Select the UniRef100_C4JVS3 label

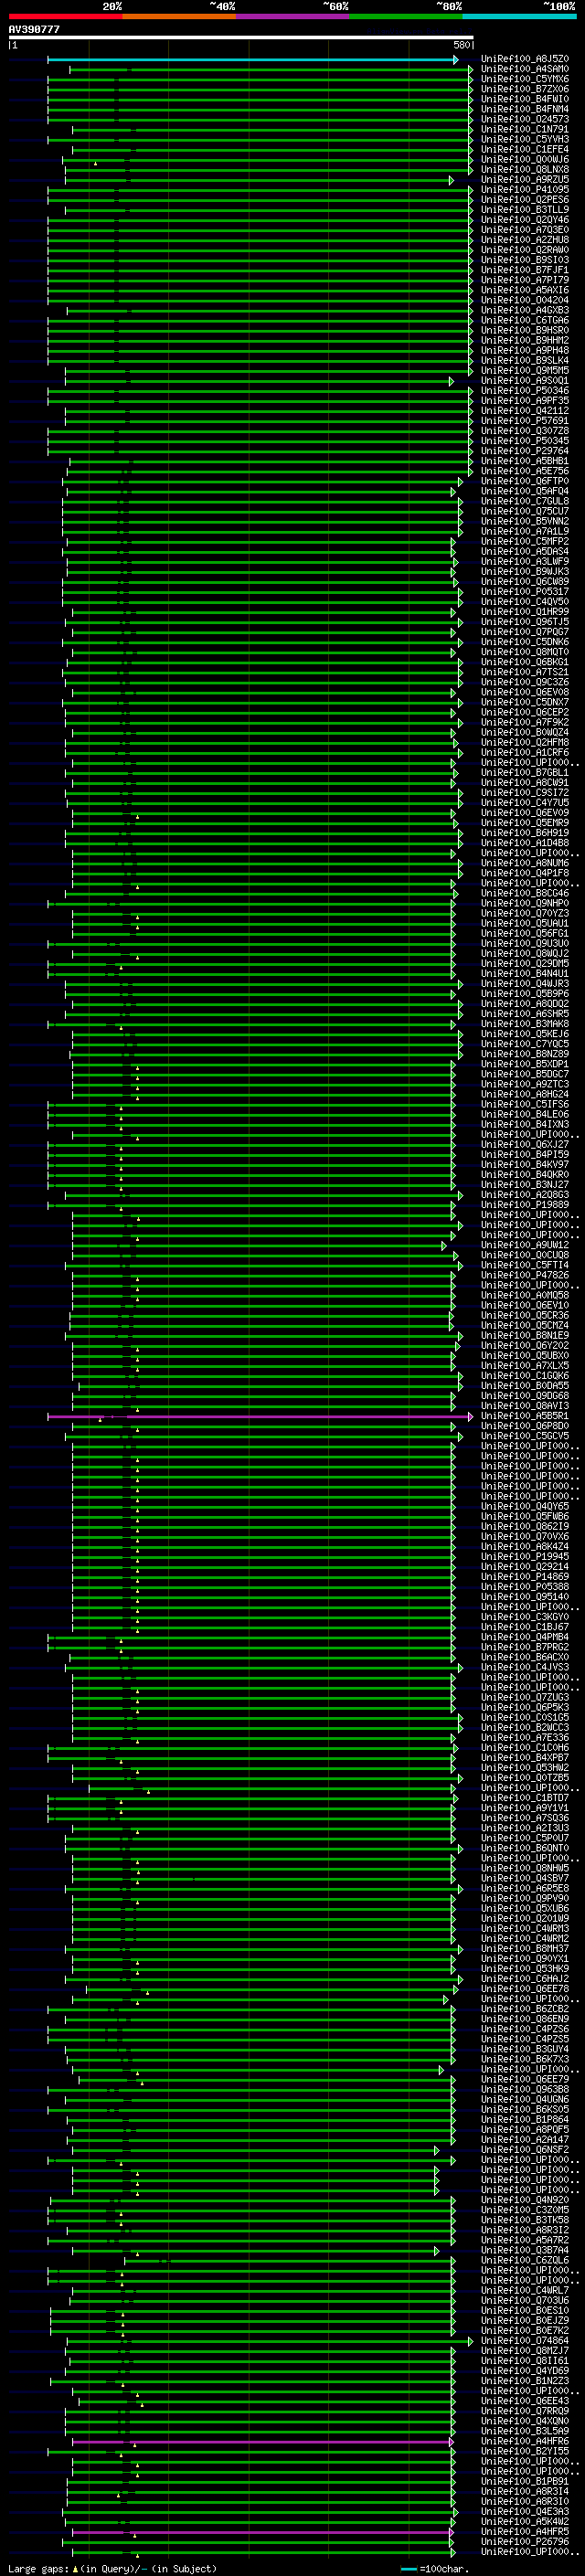pyautogui.click(x=525, y=1668)
